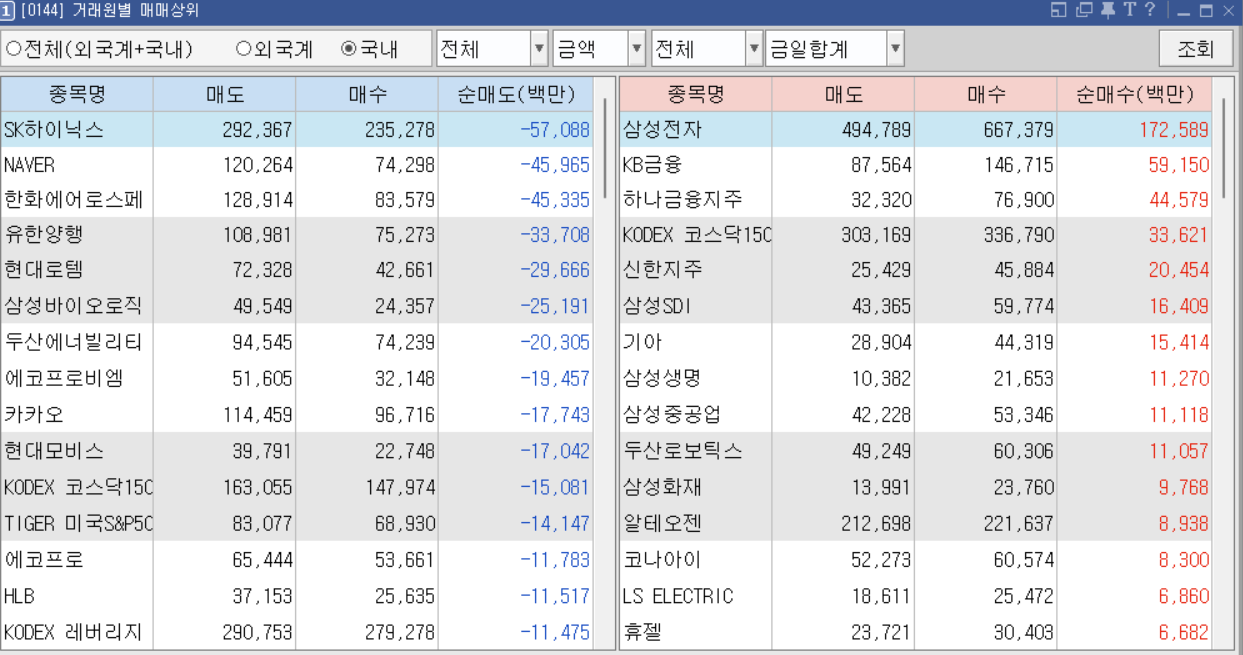The width and height of the screenshot is (1243, 655).
Task: Select the 신한지주 row
Action: point(915,270)
